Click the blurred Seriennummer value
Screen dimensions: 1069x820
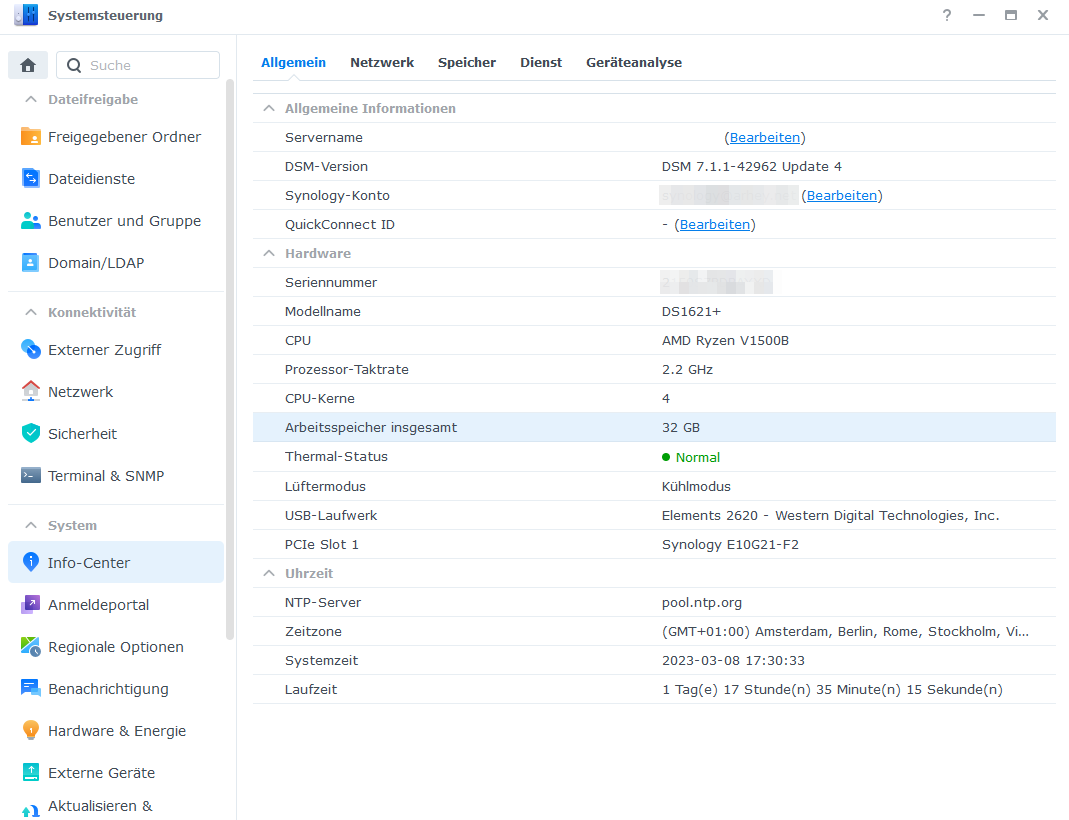pos(716,282)
